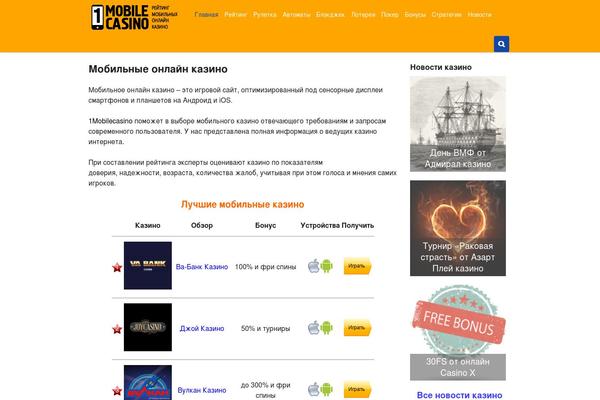Open Джой Казино review link

[202, 328]
